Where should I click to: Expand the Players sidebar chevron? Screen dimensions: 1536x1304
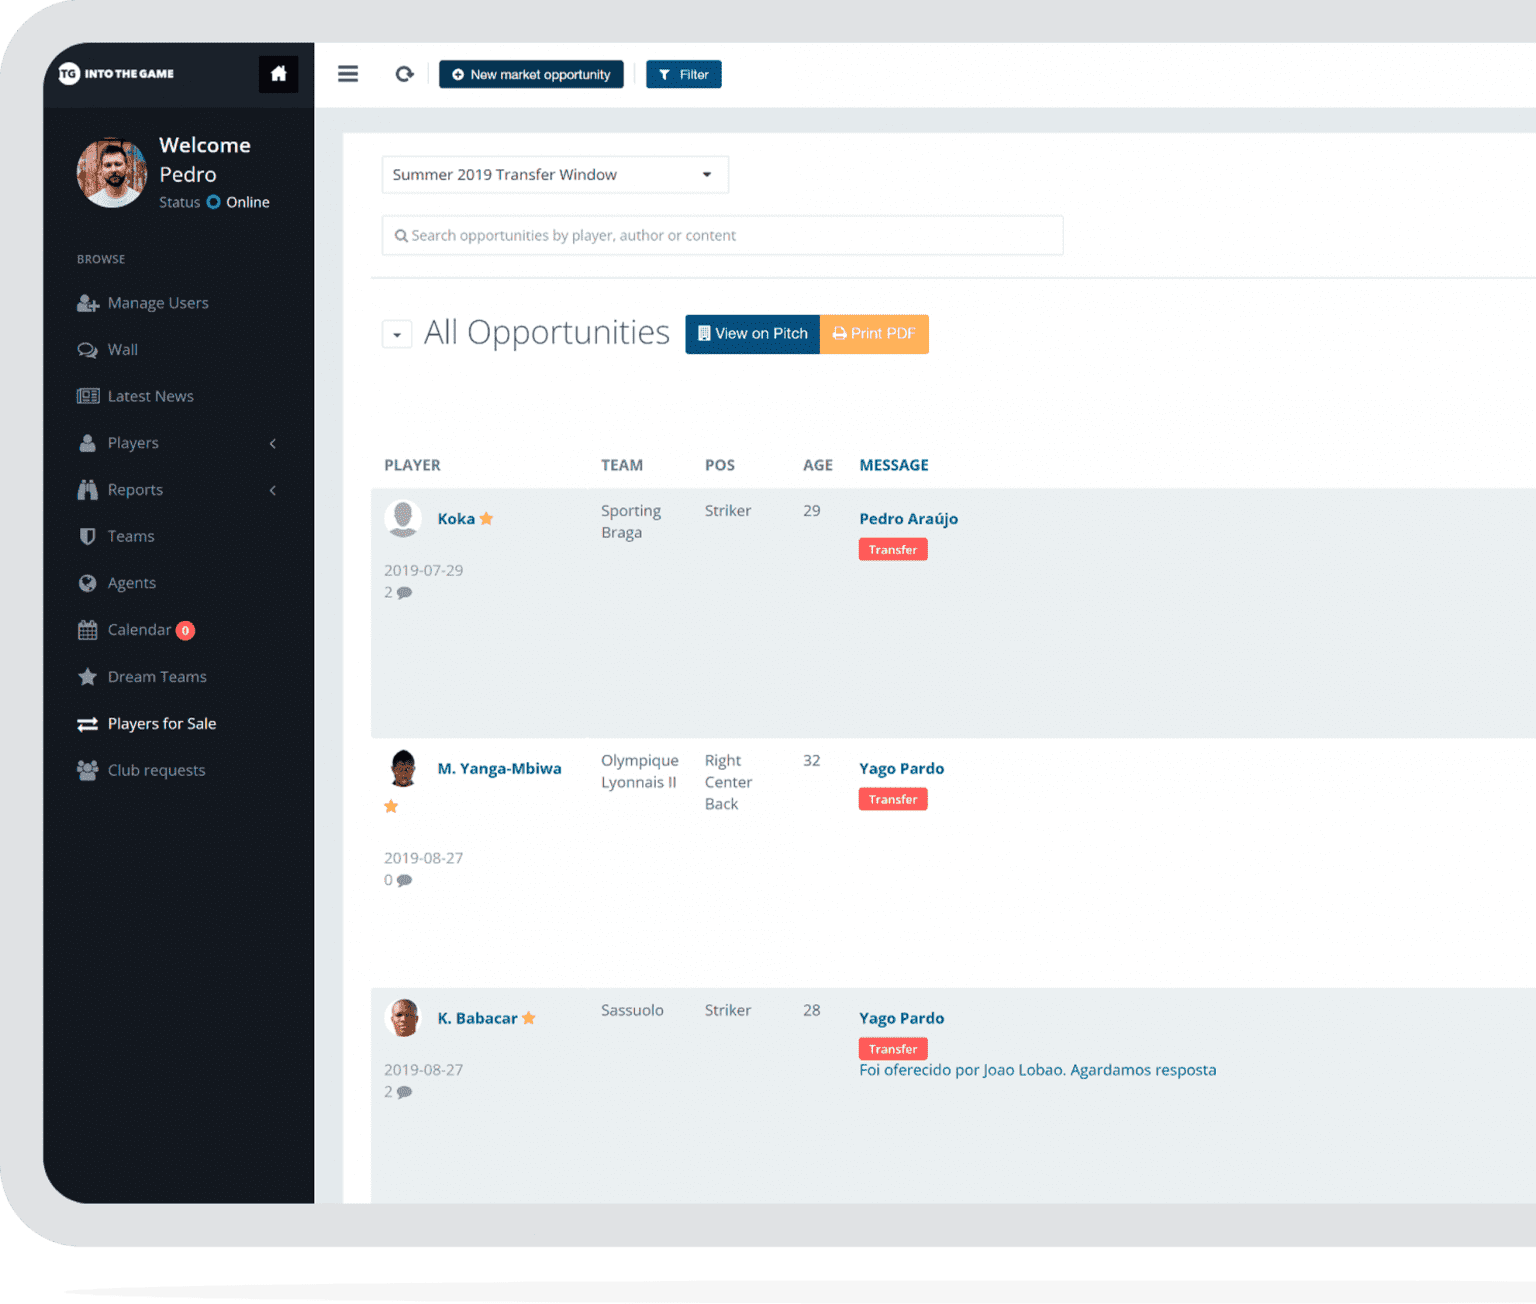click(272, 443)
